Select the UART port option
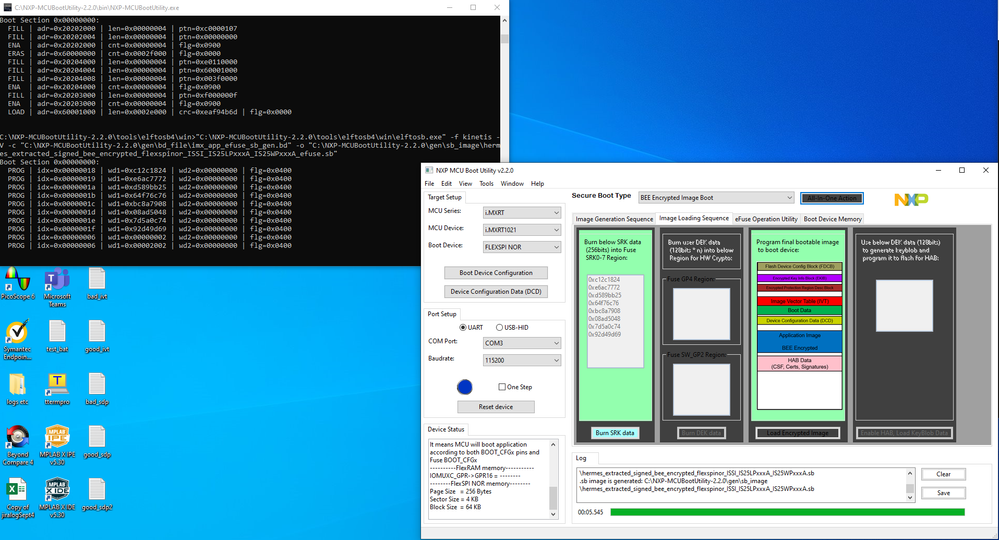 tap(471, 327)
